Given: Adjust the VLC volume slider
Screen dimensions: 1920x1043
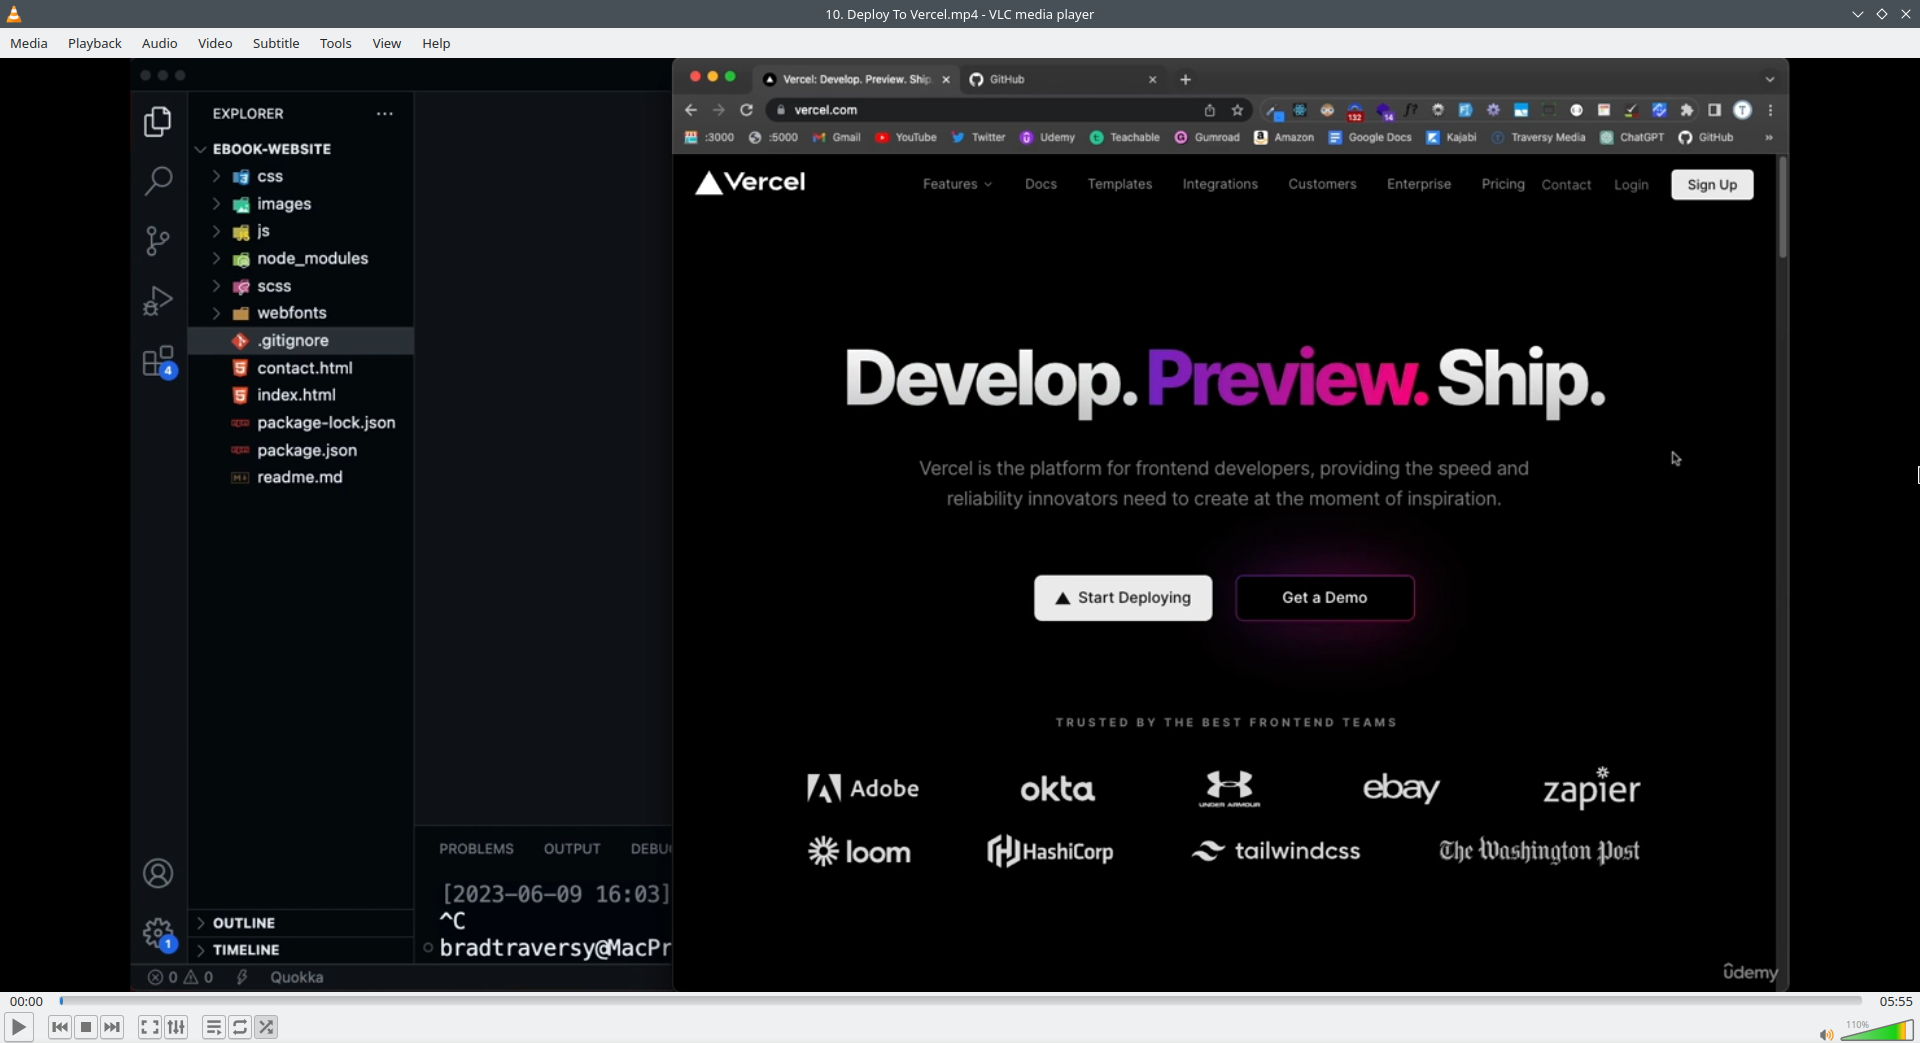Looking at the screenshot, I should 1877,1030.
